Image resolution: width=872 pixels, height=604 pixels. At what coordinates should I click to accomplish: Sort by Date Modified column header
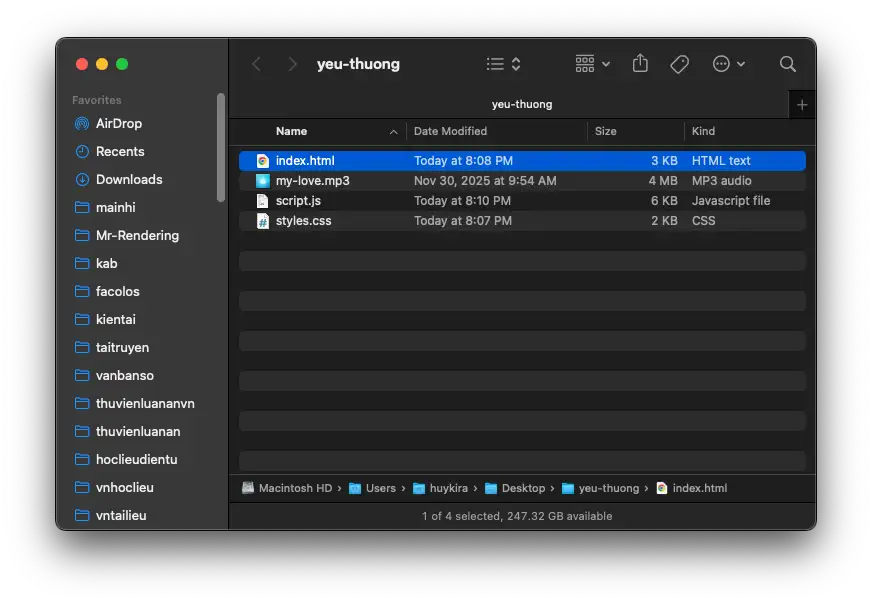coord(450,132)
